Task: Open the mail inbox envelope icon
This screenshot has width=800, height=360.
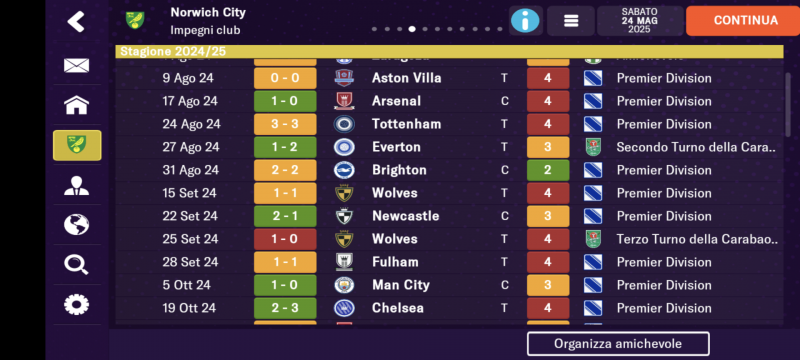Action: 77,65
